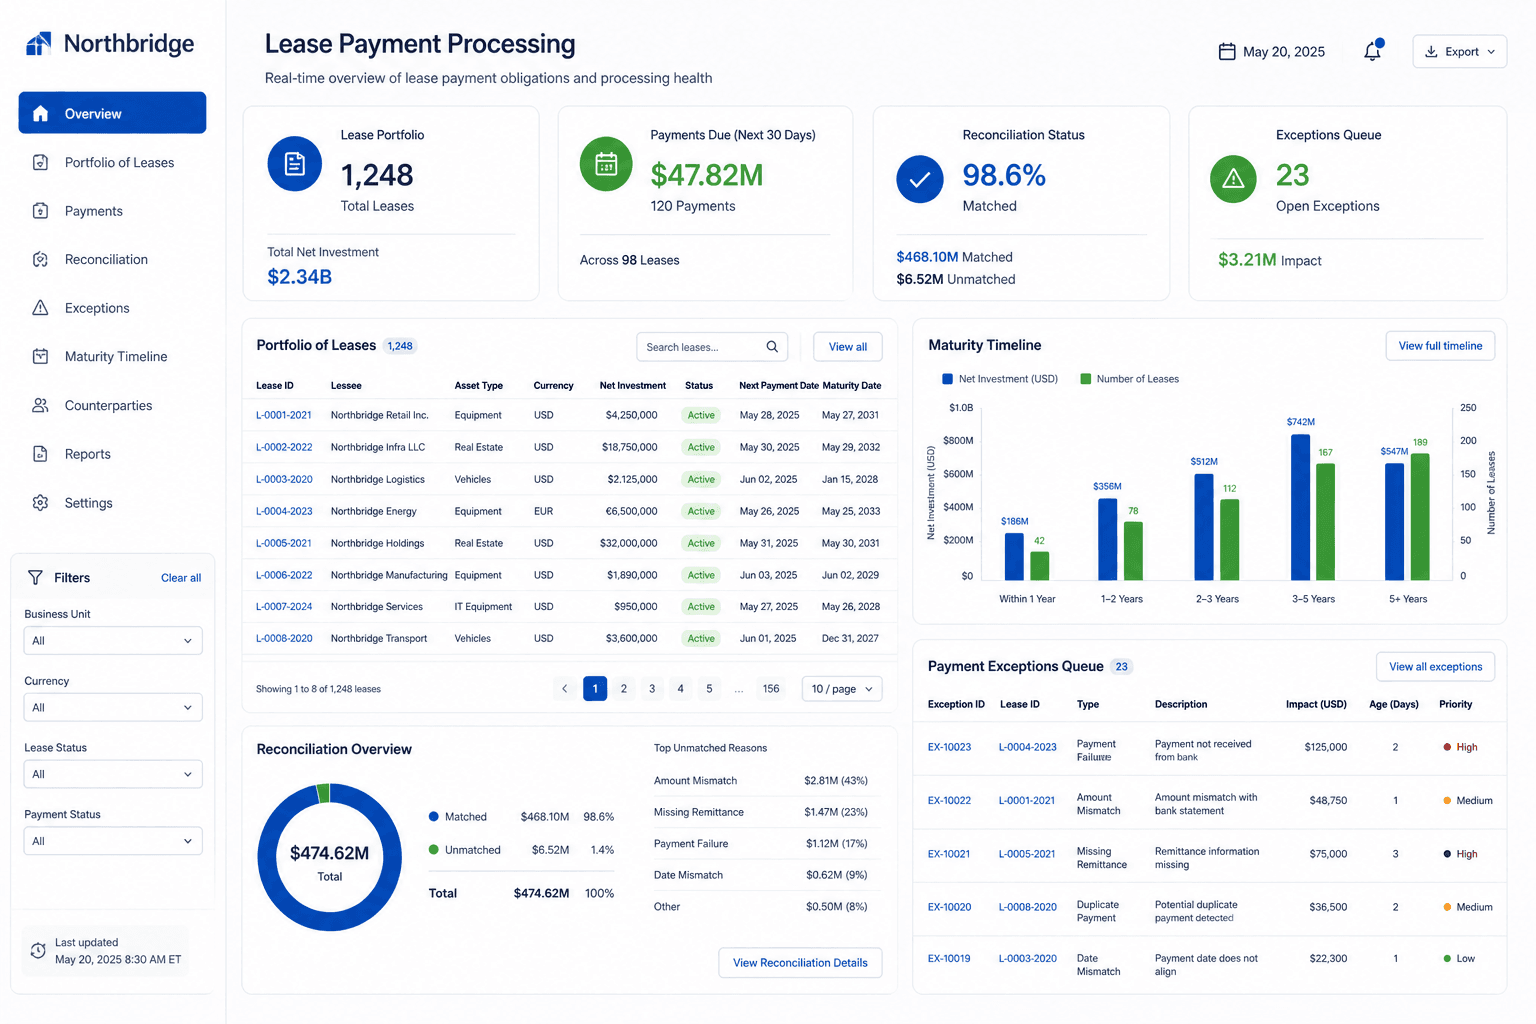Open exception EX-10023 link
This screenshot has width=1536, height=1024.
click(x=949, y=747)
